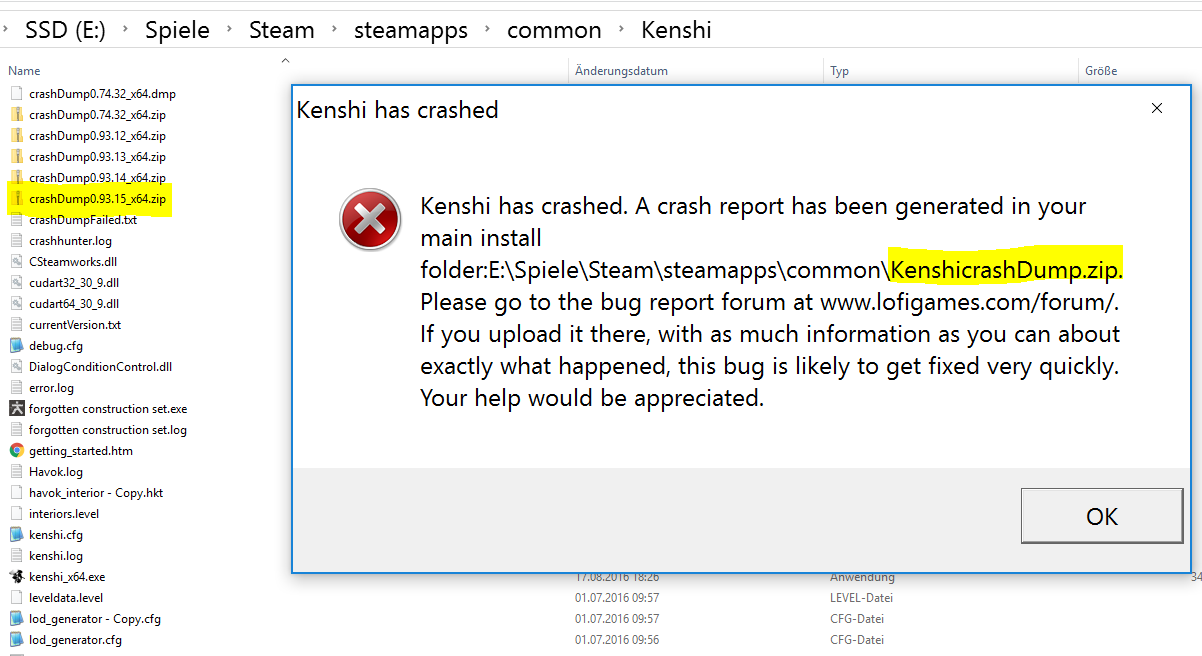Sort by Größe column header

coord(1101,71)
